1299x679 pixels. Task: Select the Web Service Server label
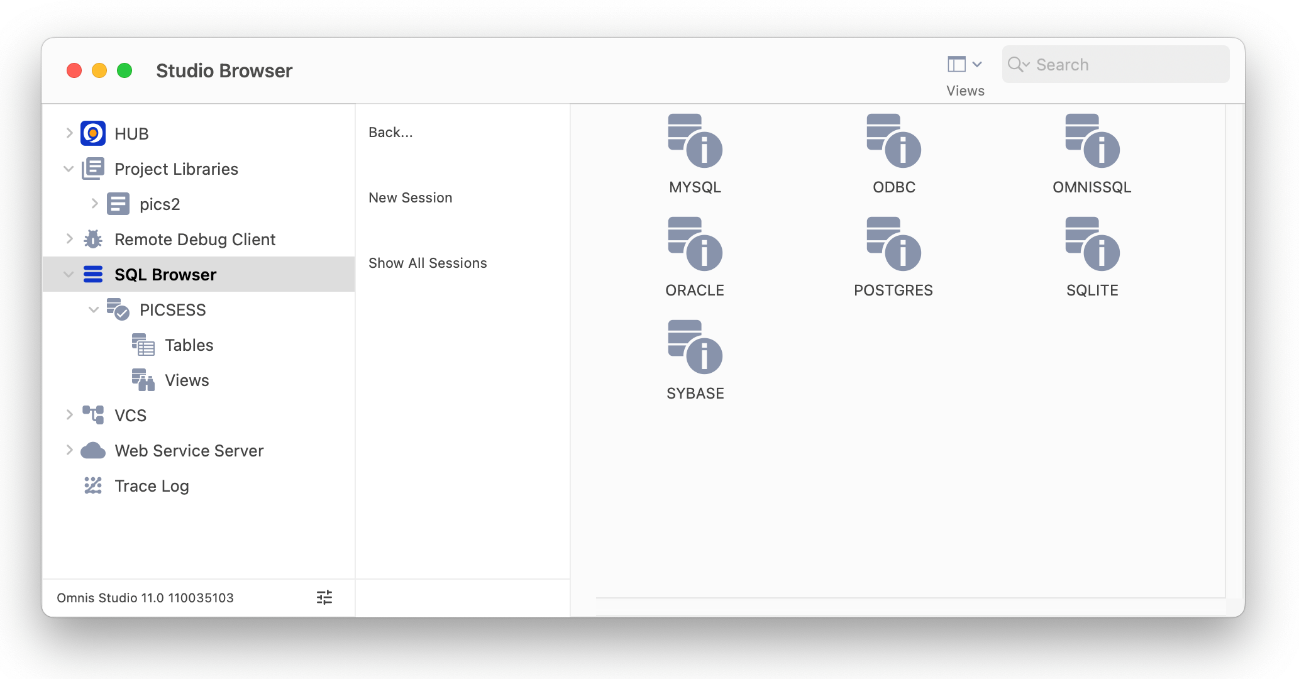(x=189, y=451)
